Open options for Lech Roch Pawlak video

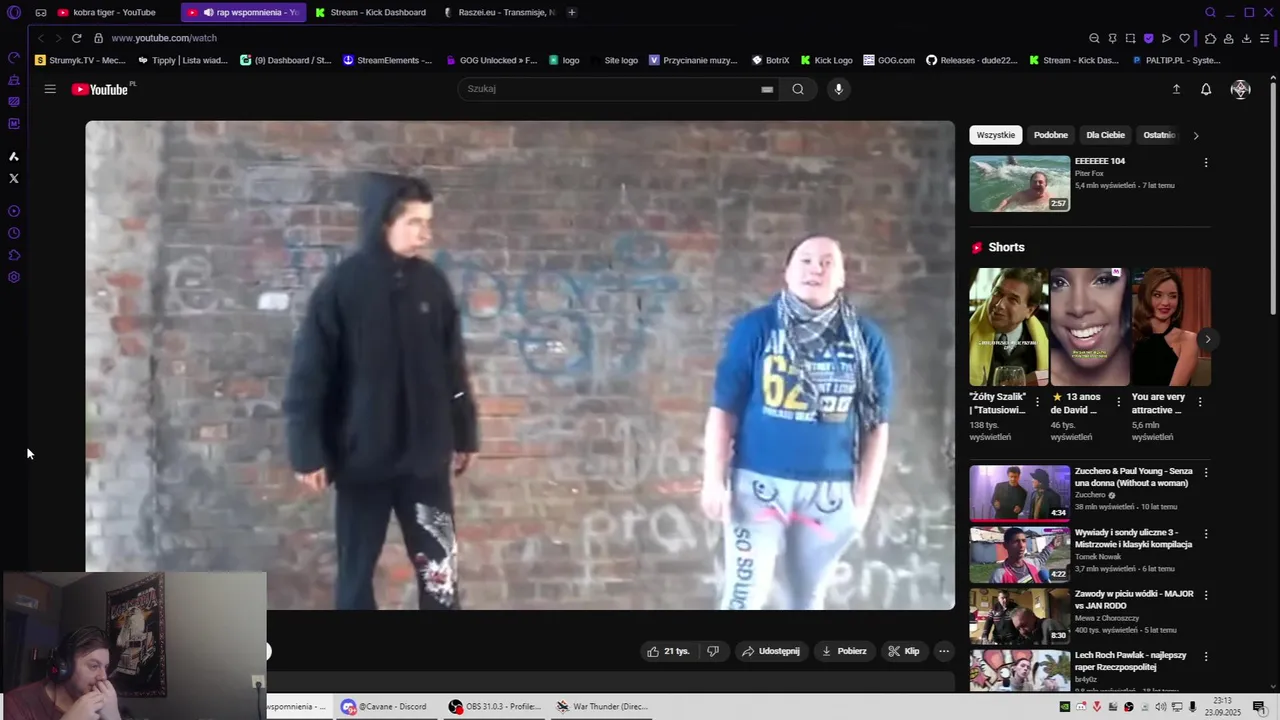pyautogui.click(x=1206, y=657)
